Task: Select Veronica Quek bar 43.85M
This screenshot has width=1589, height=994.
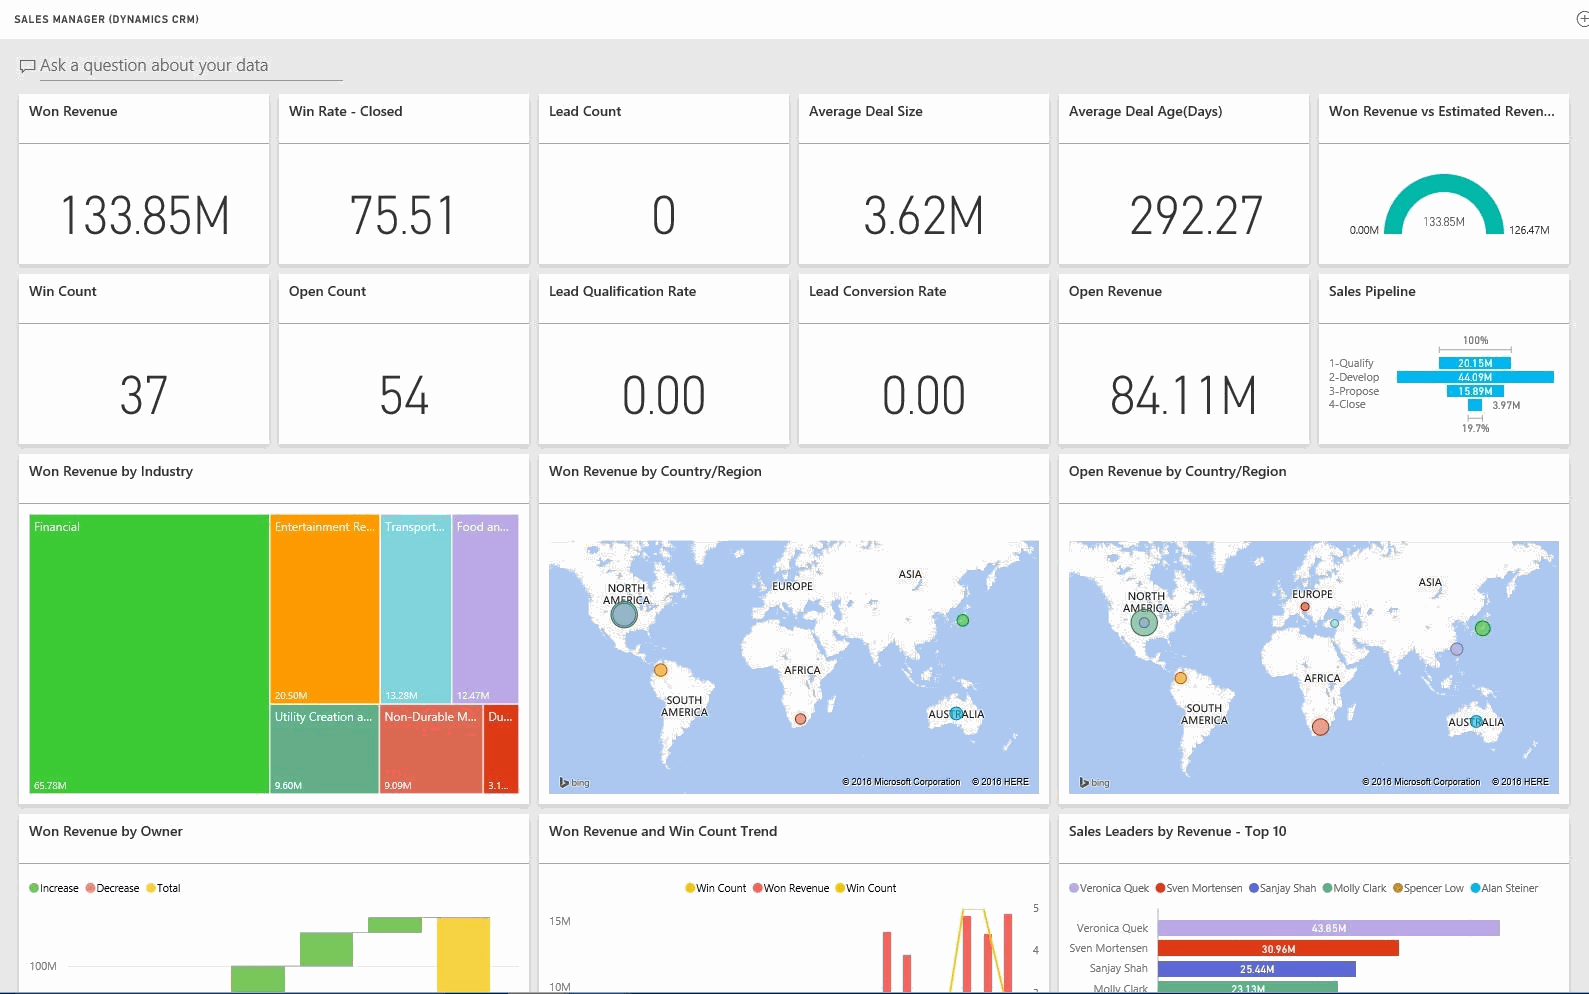Action: [x=1329, y=928]
